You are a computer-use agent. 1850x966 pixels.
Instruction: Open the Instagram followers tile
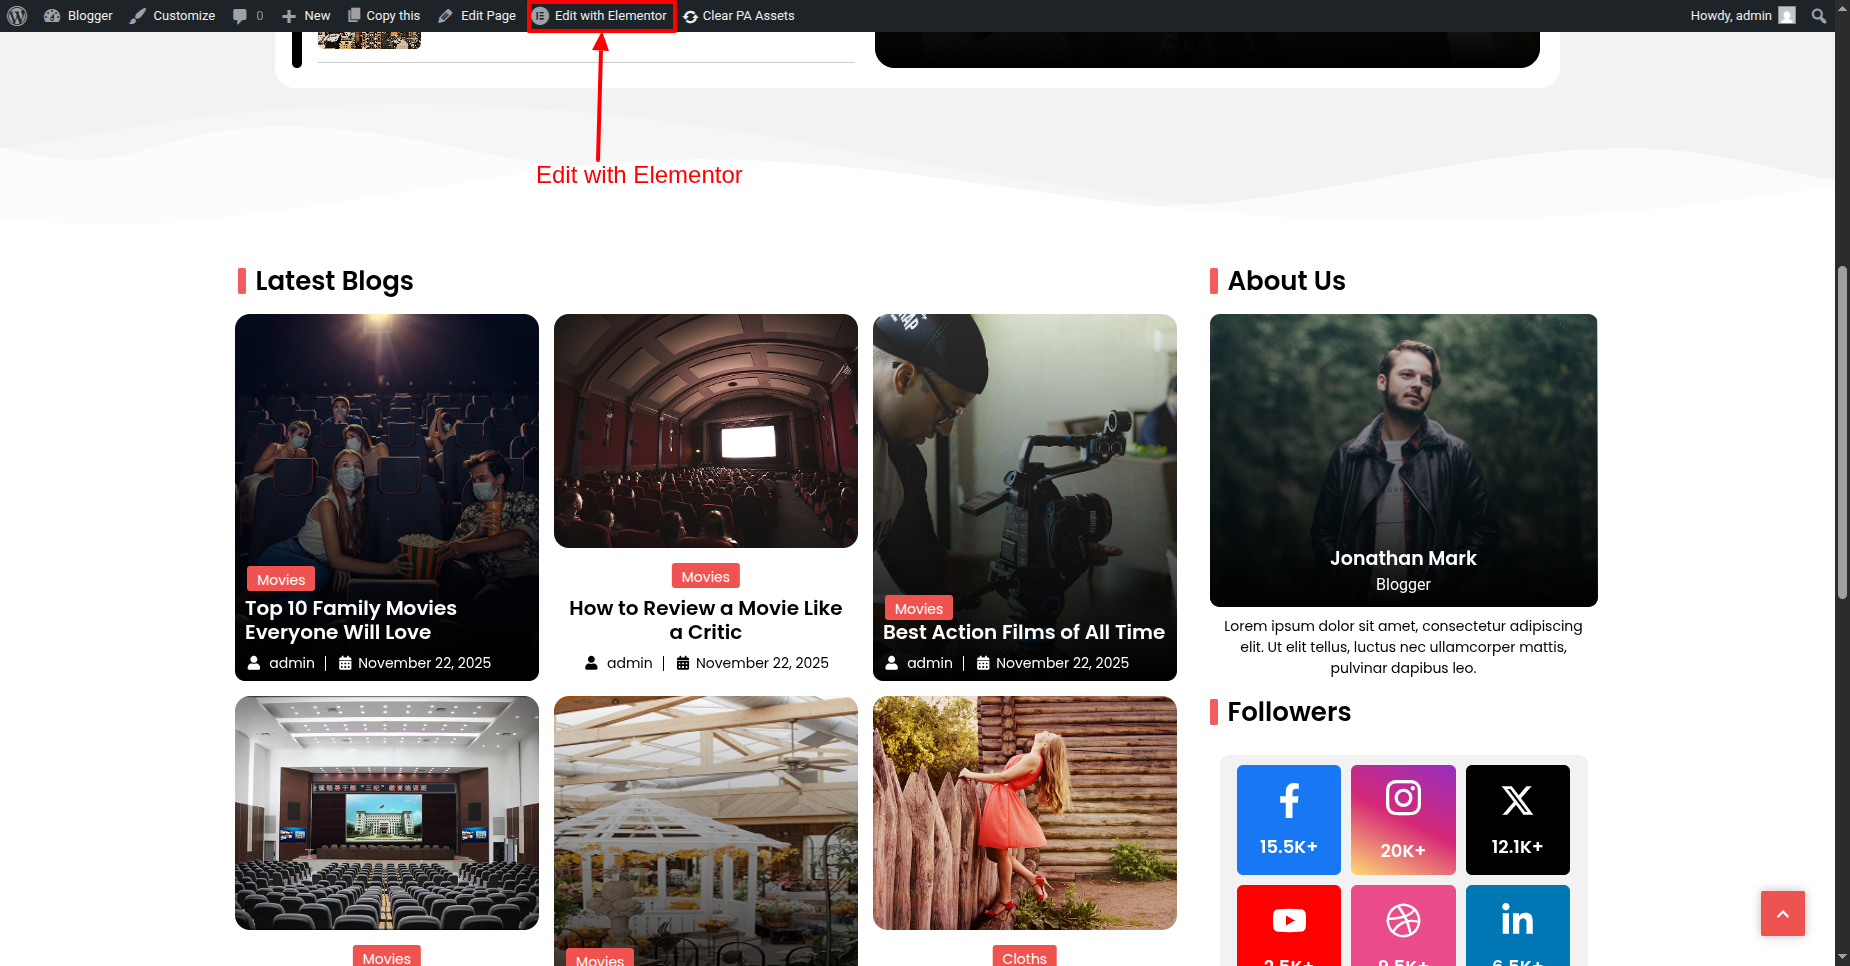pos(1403,819)
